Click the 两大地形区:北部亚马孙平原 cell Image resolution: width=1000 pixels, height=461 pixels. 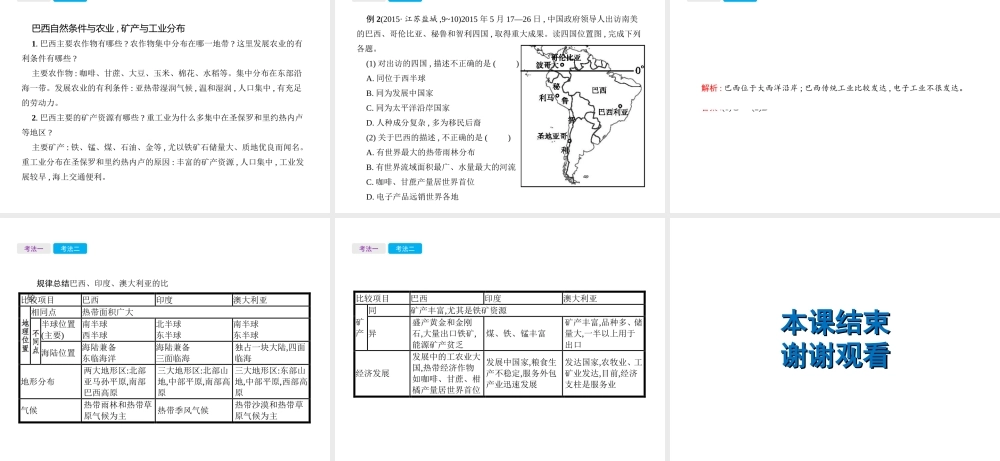118,381
